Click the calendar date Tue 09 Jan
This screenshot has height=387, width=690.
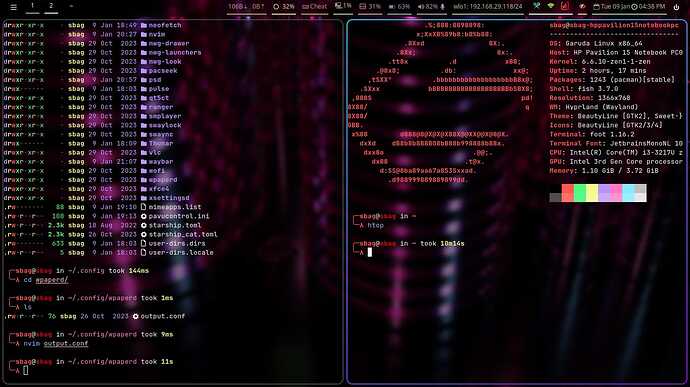click(x=612, y=7)
